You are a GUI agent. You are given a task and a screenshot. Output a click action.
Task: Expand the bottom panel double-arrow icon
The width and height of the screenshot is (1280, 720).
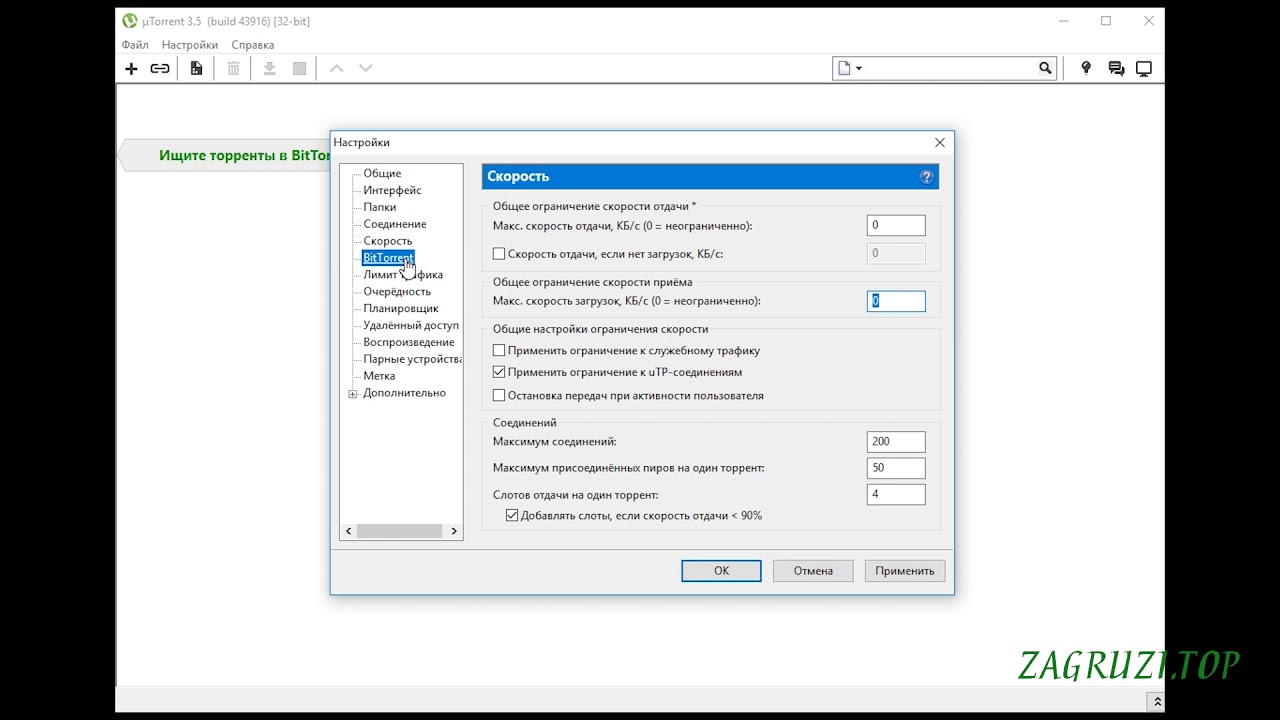click(x=1155, y=703)
